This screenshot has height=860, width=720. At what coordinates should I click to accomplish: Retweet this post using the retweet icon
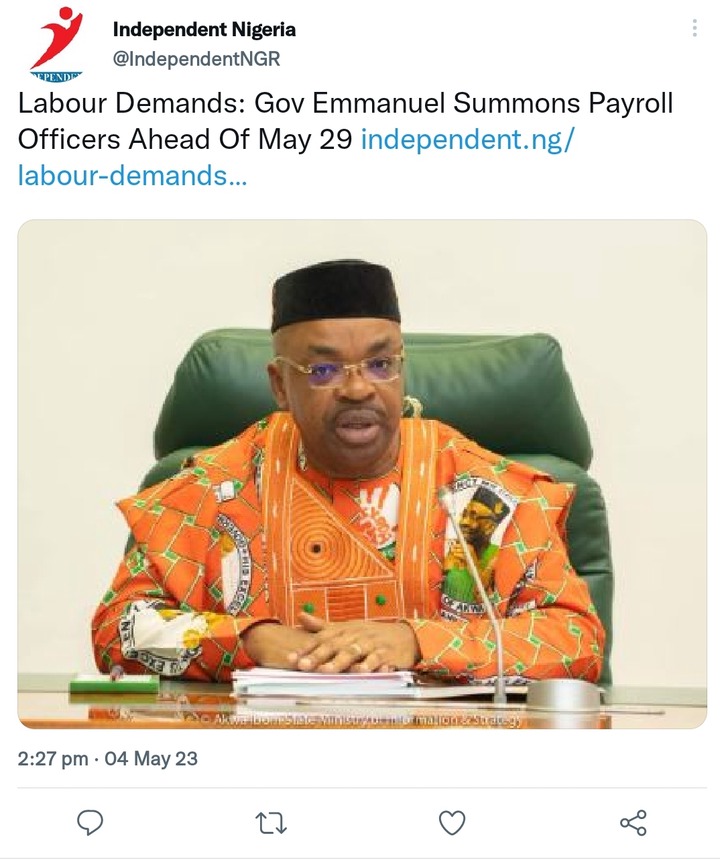pos(271,823)
